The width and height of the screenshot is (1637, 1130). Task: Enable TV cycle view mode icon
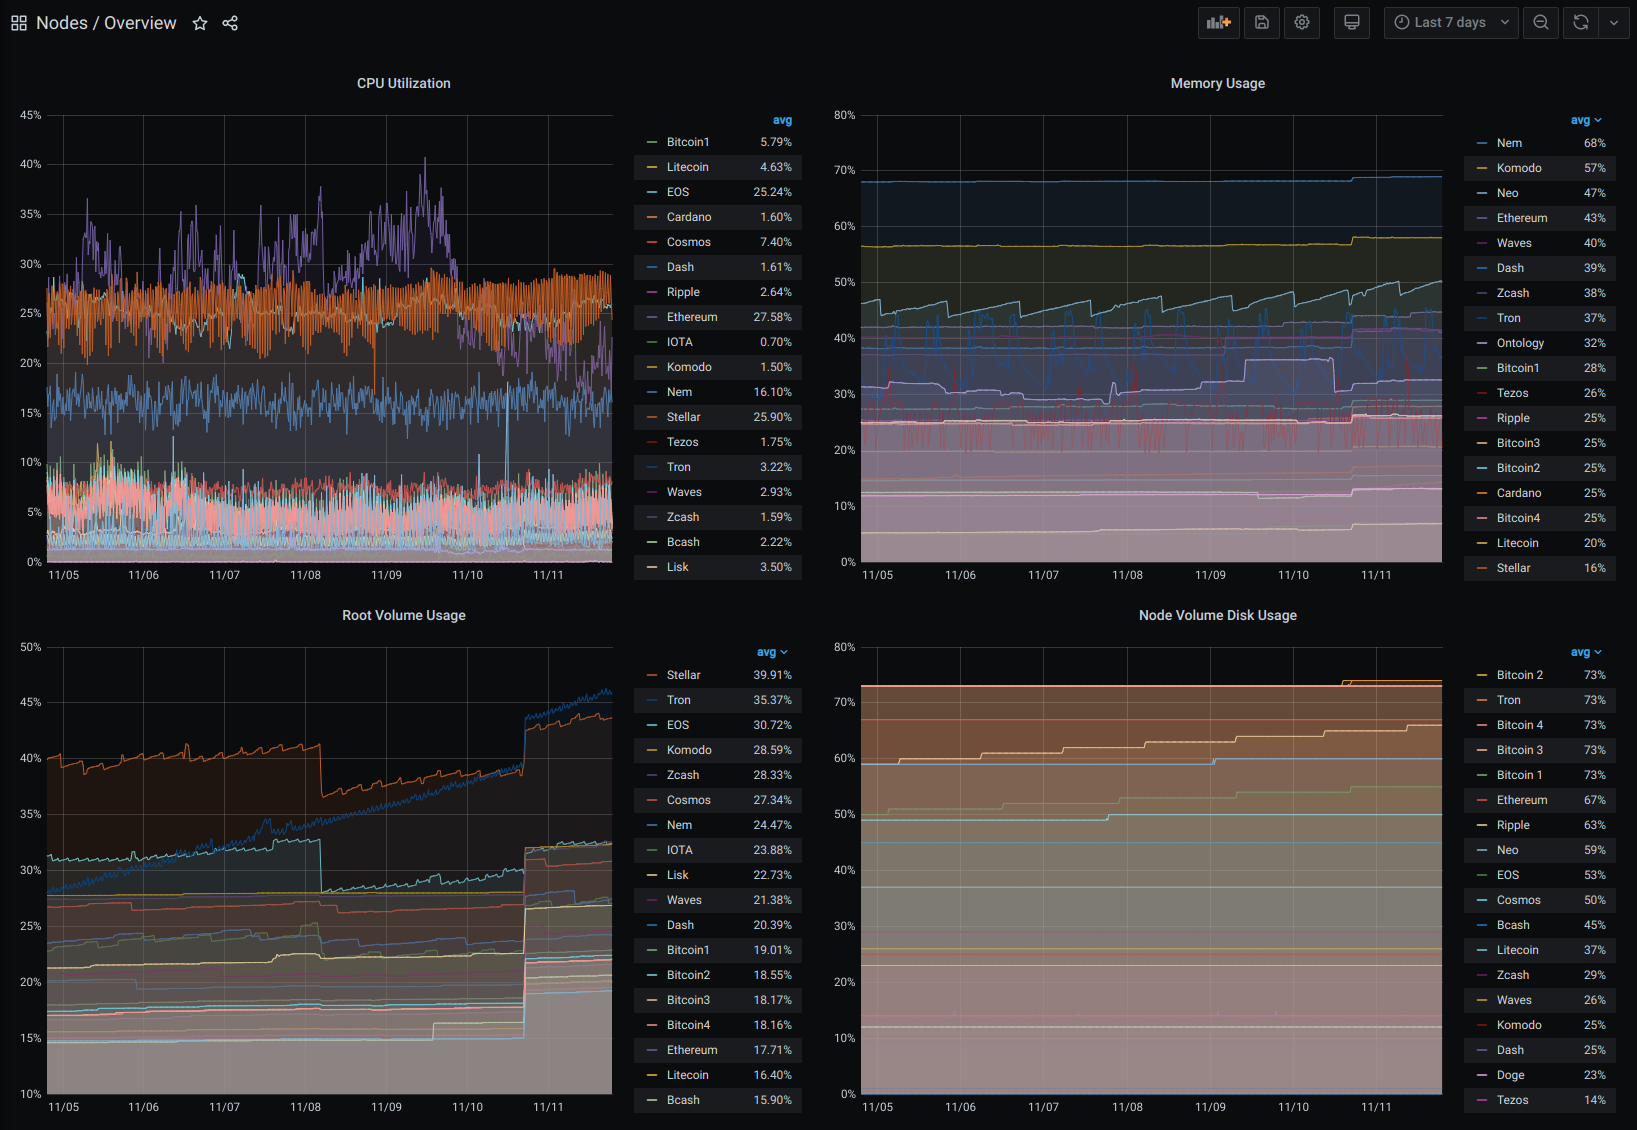(x=1351, y=22)
